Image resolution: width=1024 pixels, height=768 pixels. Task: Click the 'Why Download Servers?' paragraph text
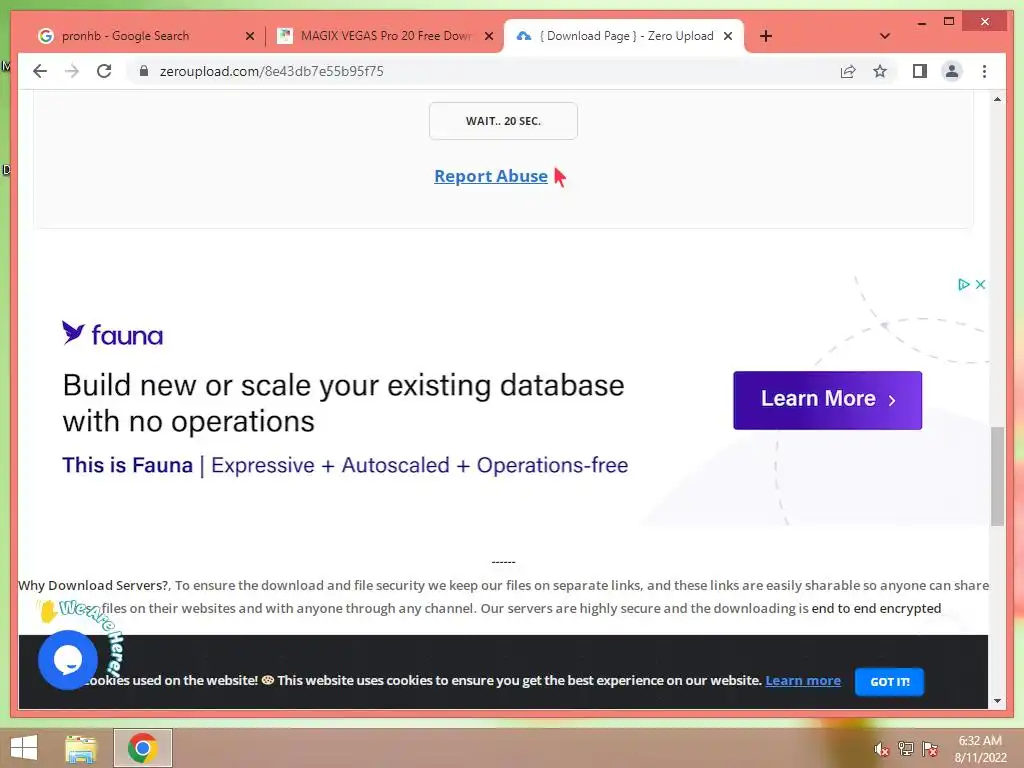(503, 596)
